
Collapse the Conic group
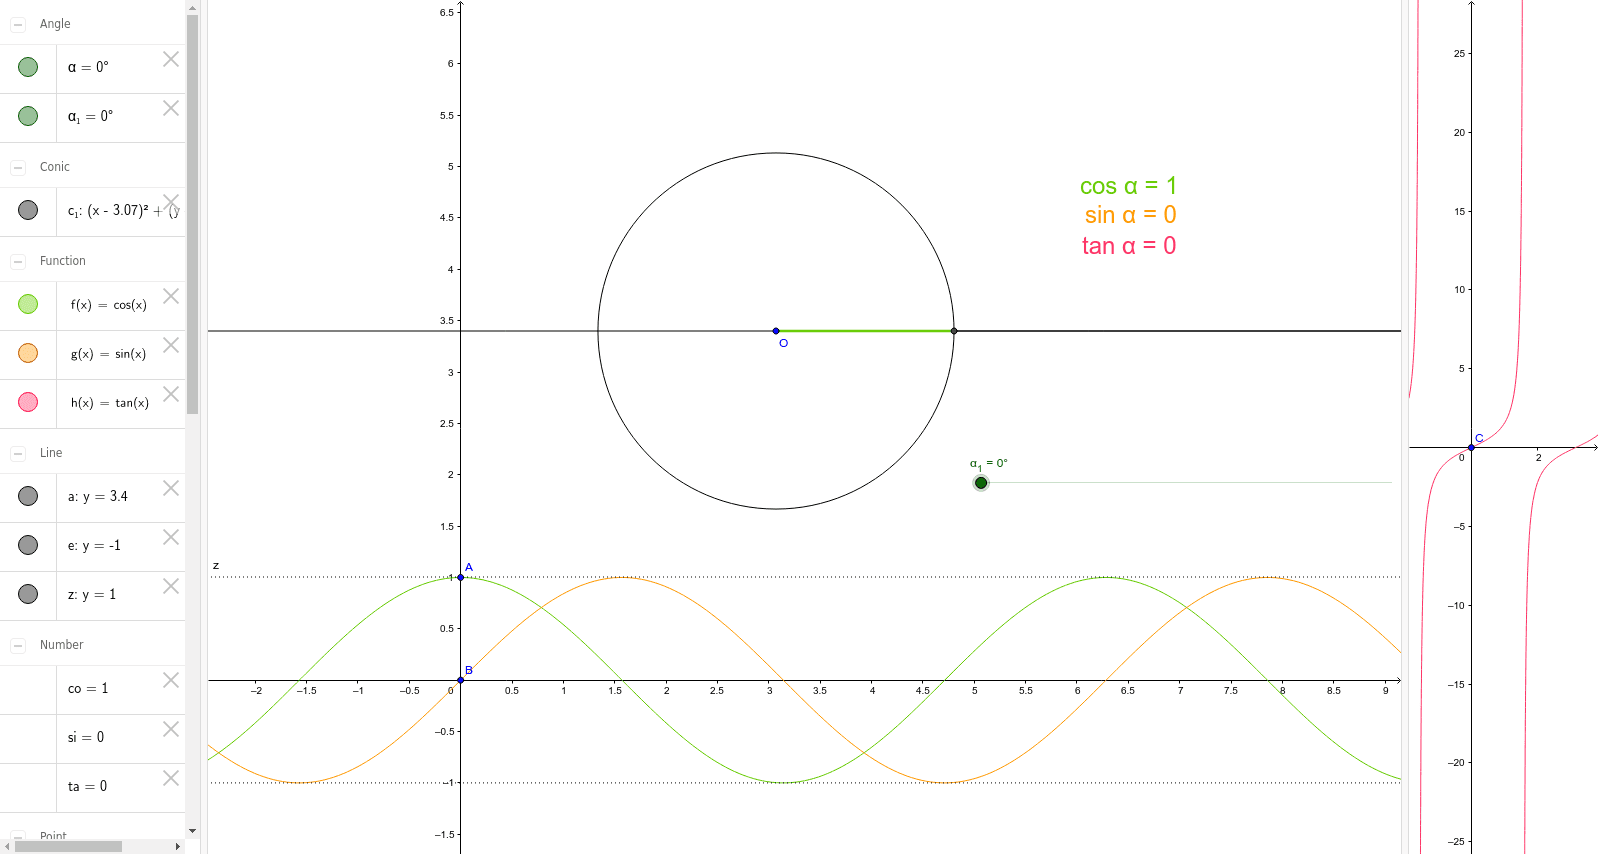(18, 167)
